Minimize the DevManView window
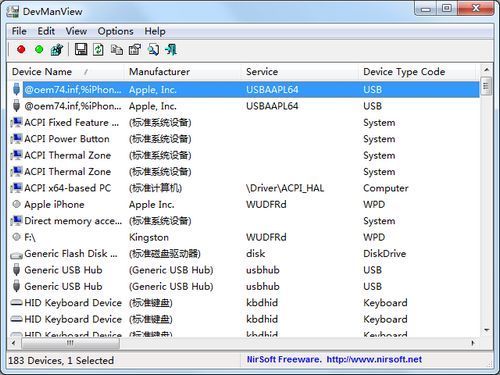 coord(426,8)
